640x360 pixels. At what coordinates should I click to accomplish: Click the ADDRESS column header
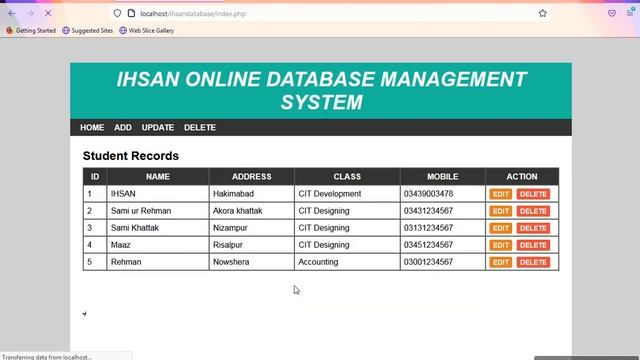click(251, 177)
